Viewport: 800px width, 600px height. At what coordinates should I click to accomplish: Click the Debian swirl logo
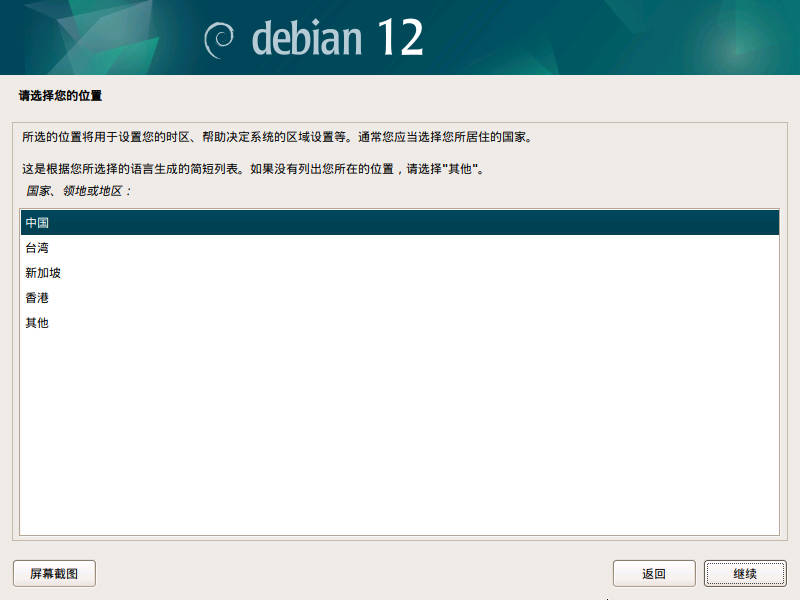click(x=220, y=40)
